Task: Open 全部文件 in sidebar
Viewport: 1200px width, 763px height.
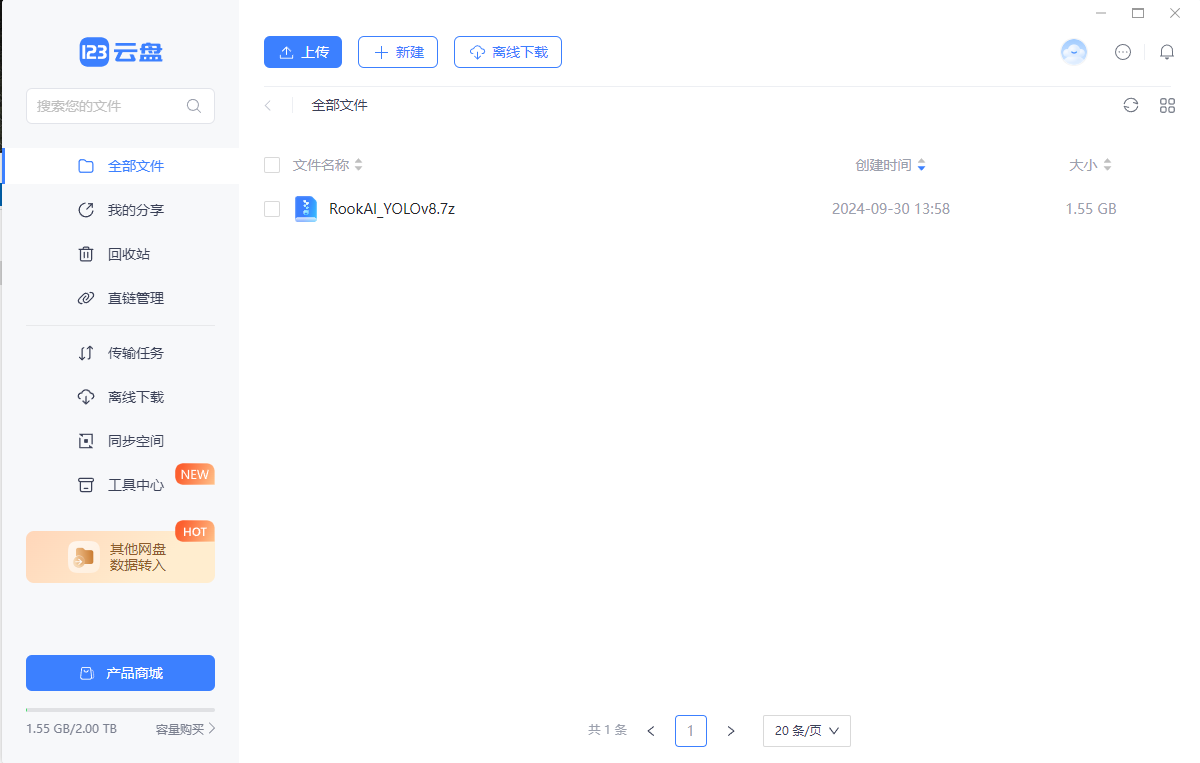Action: coord(120,166)
